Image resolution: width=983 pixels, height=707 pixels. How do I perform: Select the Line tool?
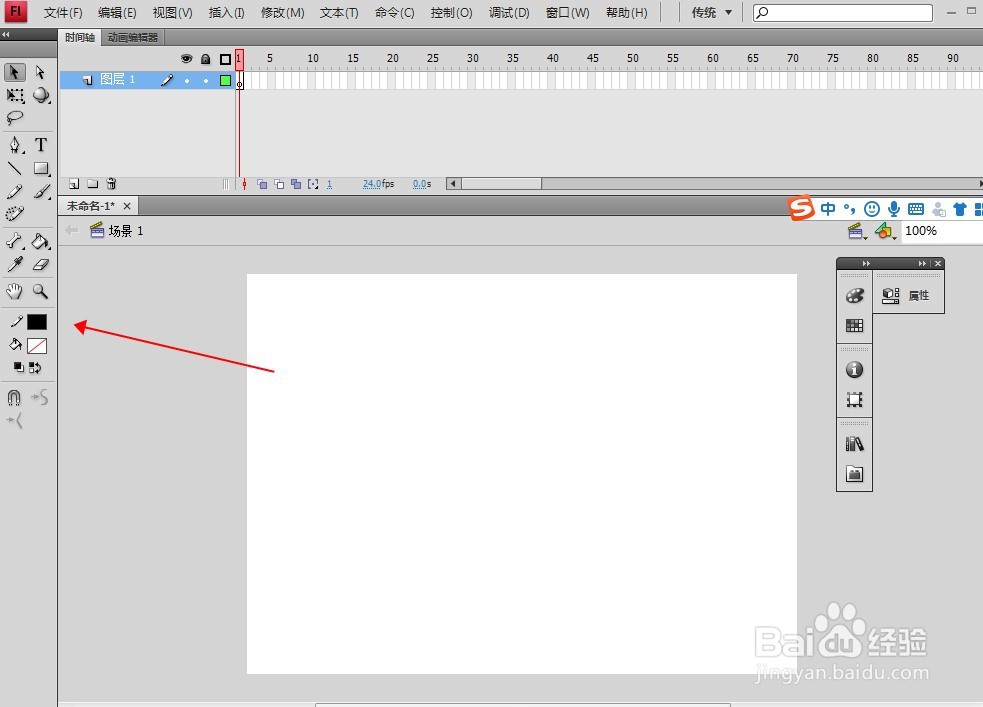[x=14, y=168]
